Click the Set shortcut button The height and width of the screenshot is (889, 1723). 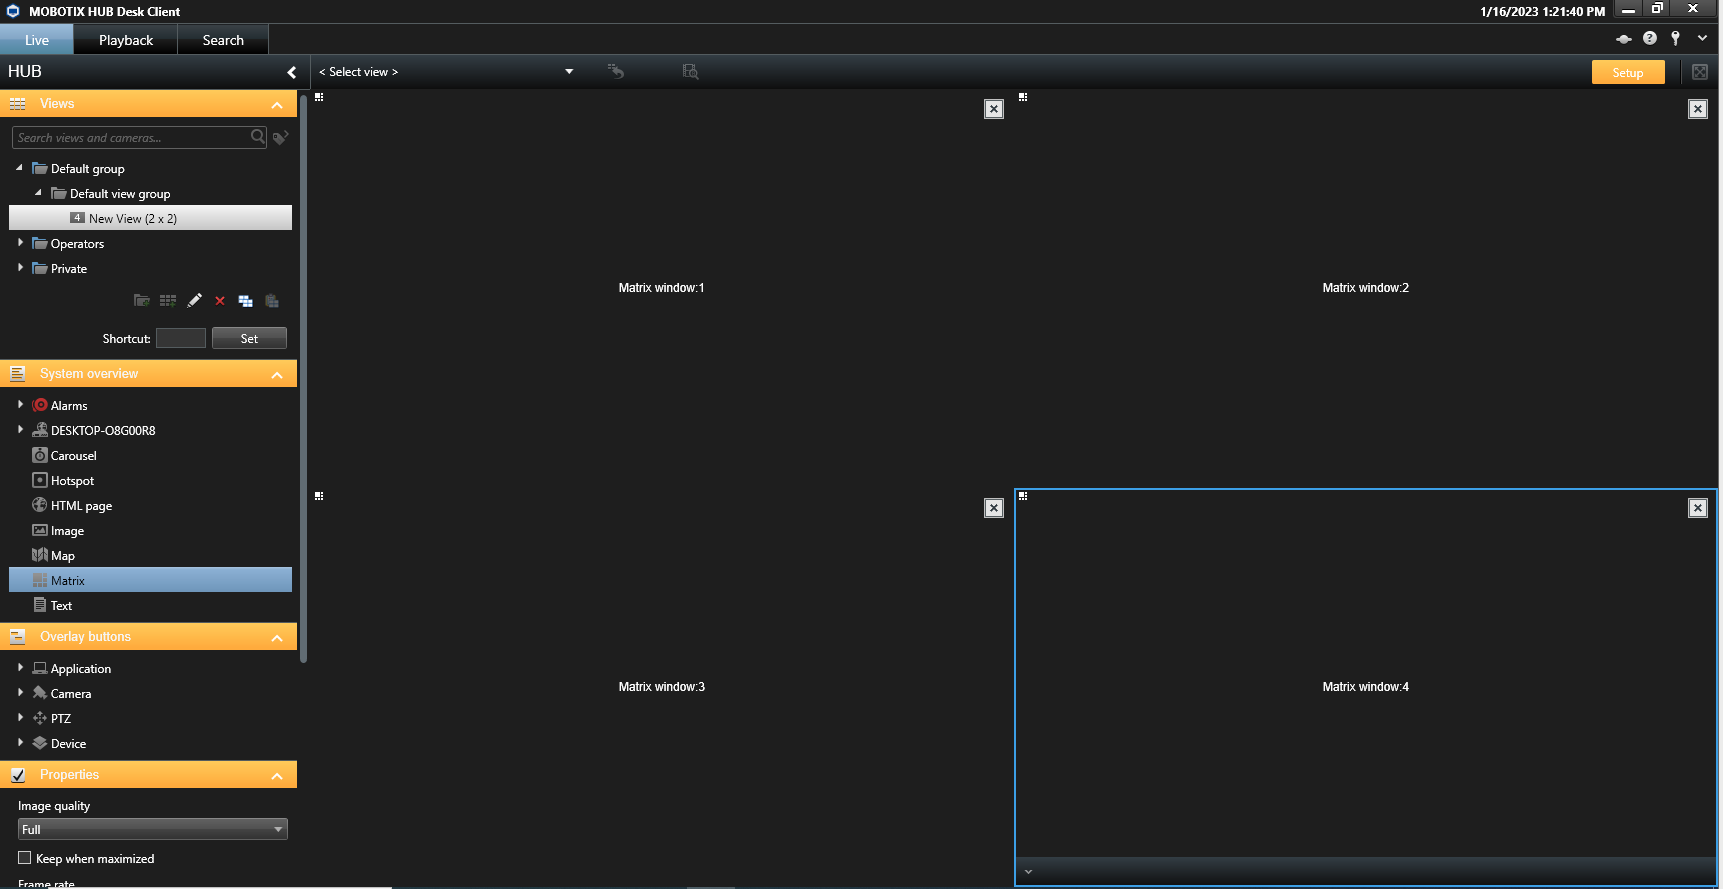(x=249, y=338)
